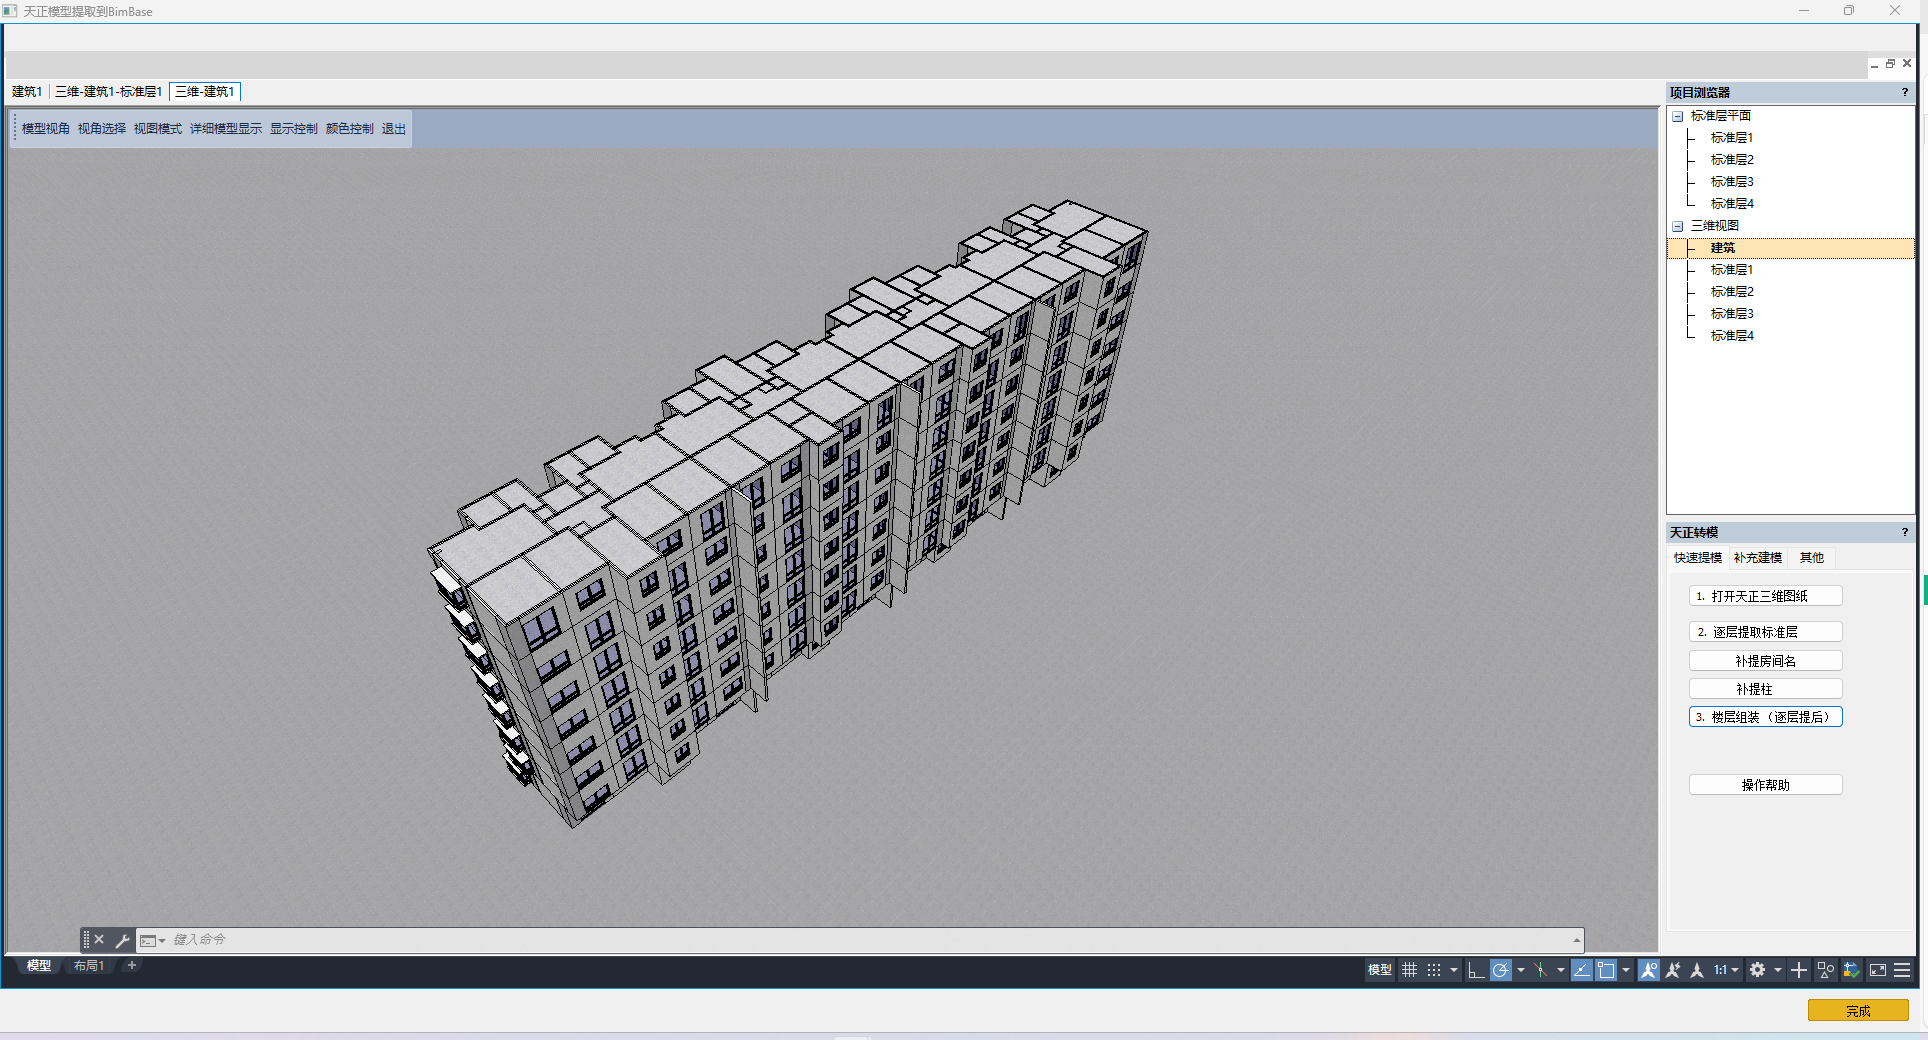The height and width of the screenshot is (1040, 1928).
Task: Toggle grid display in status bar
Action: tap(1409, 970)
